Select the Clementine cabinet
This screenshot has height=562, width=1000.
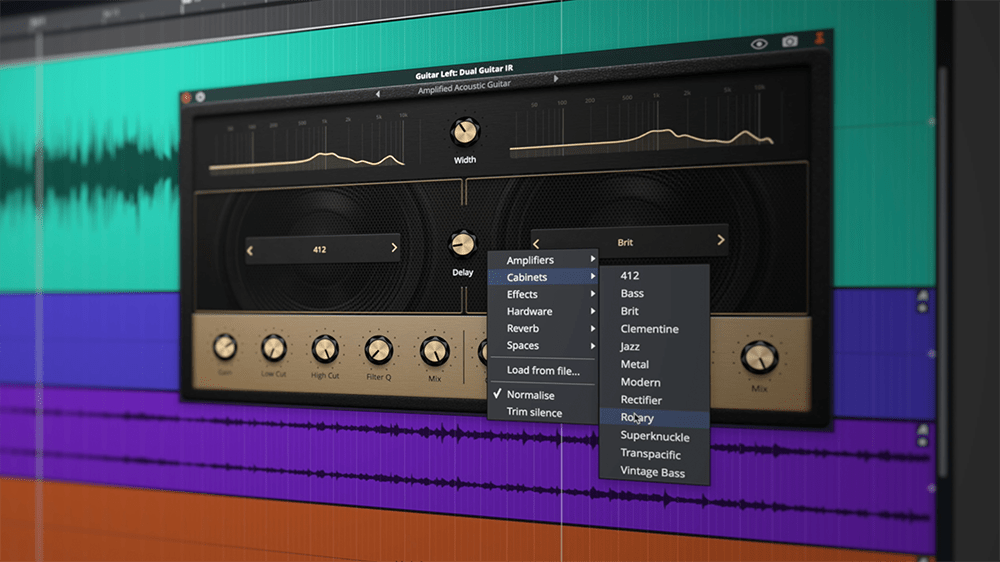point(649,328)
